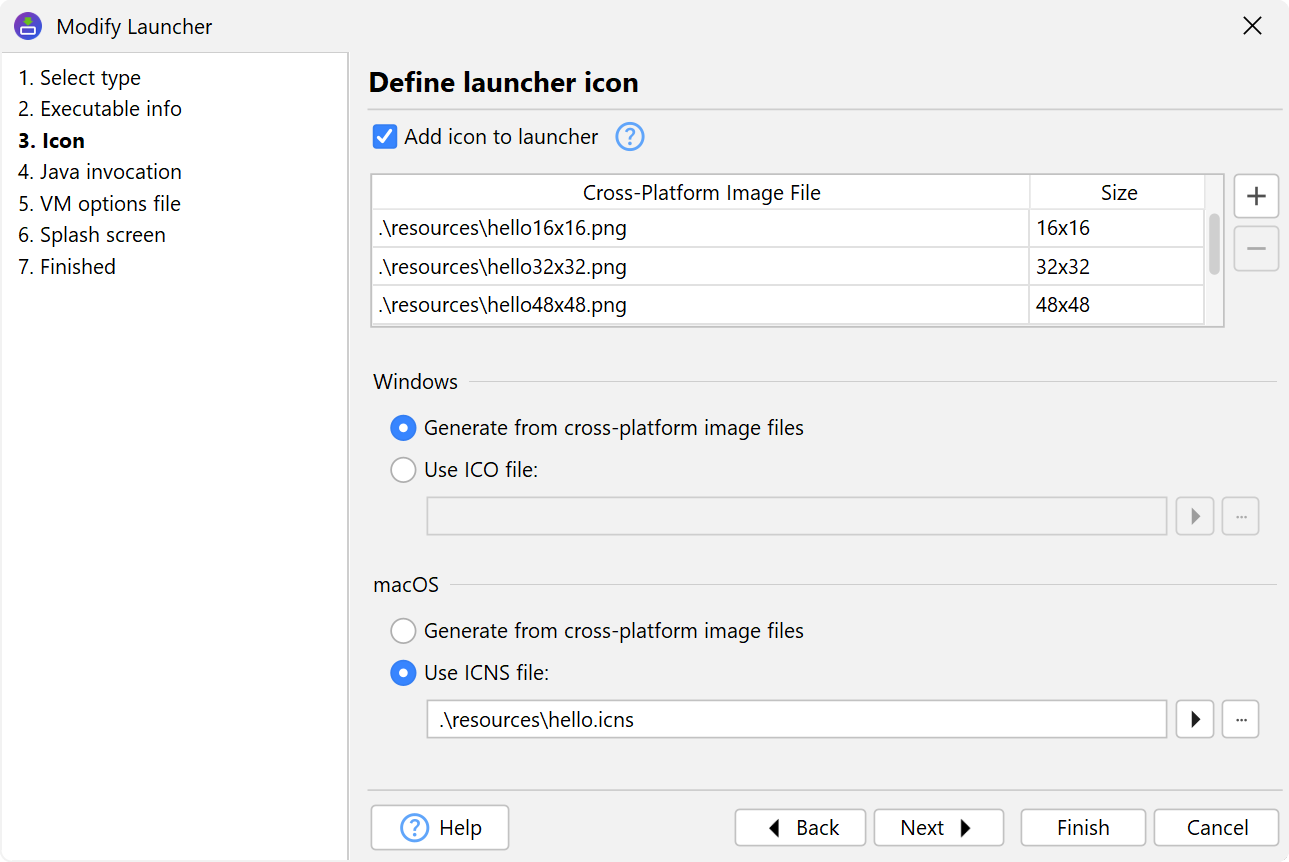Click the install4j icon in title bar

click(28, 27)
